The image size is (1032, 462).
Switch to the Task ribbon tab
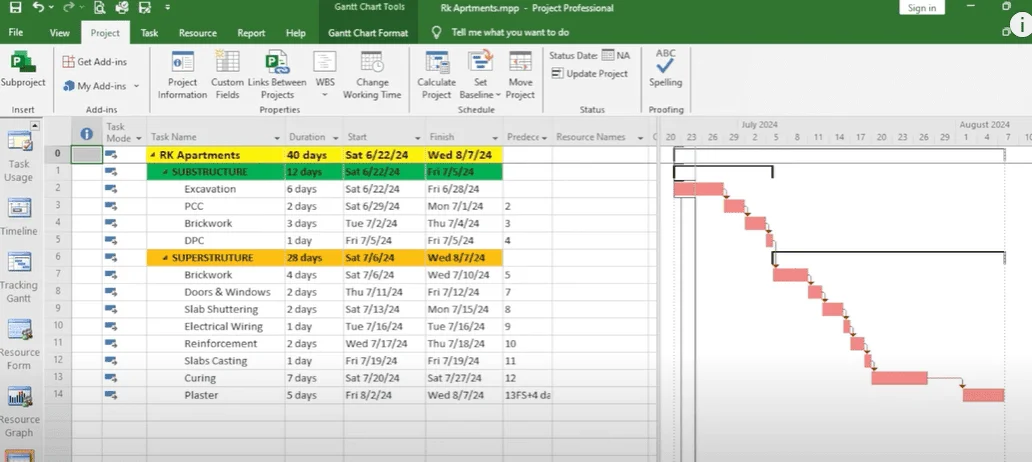click(149, 32)
